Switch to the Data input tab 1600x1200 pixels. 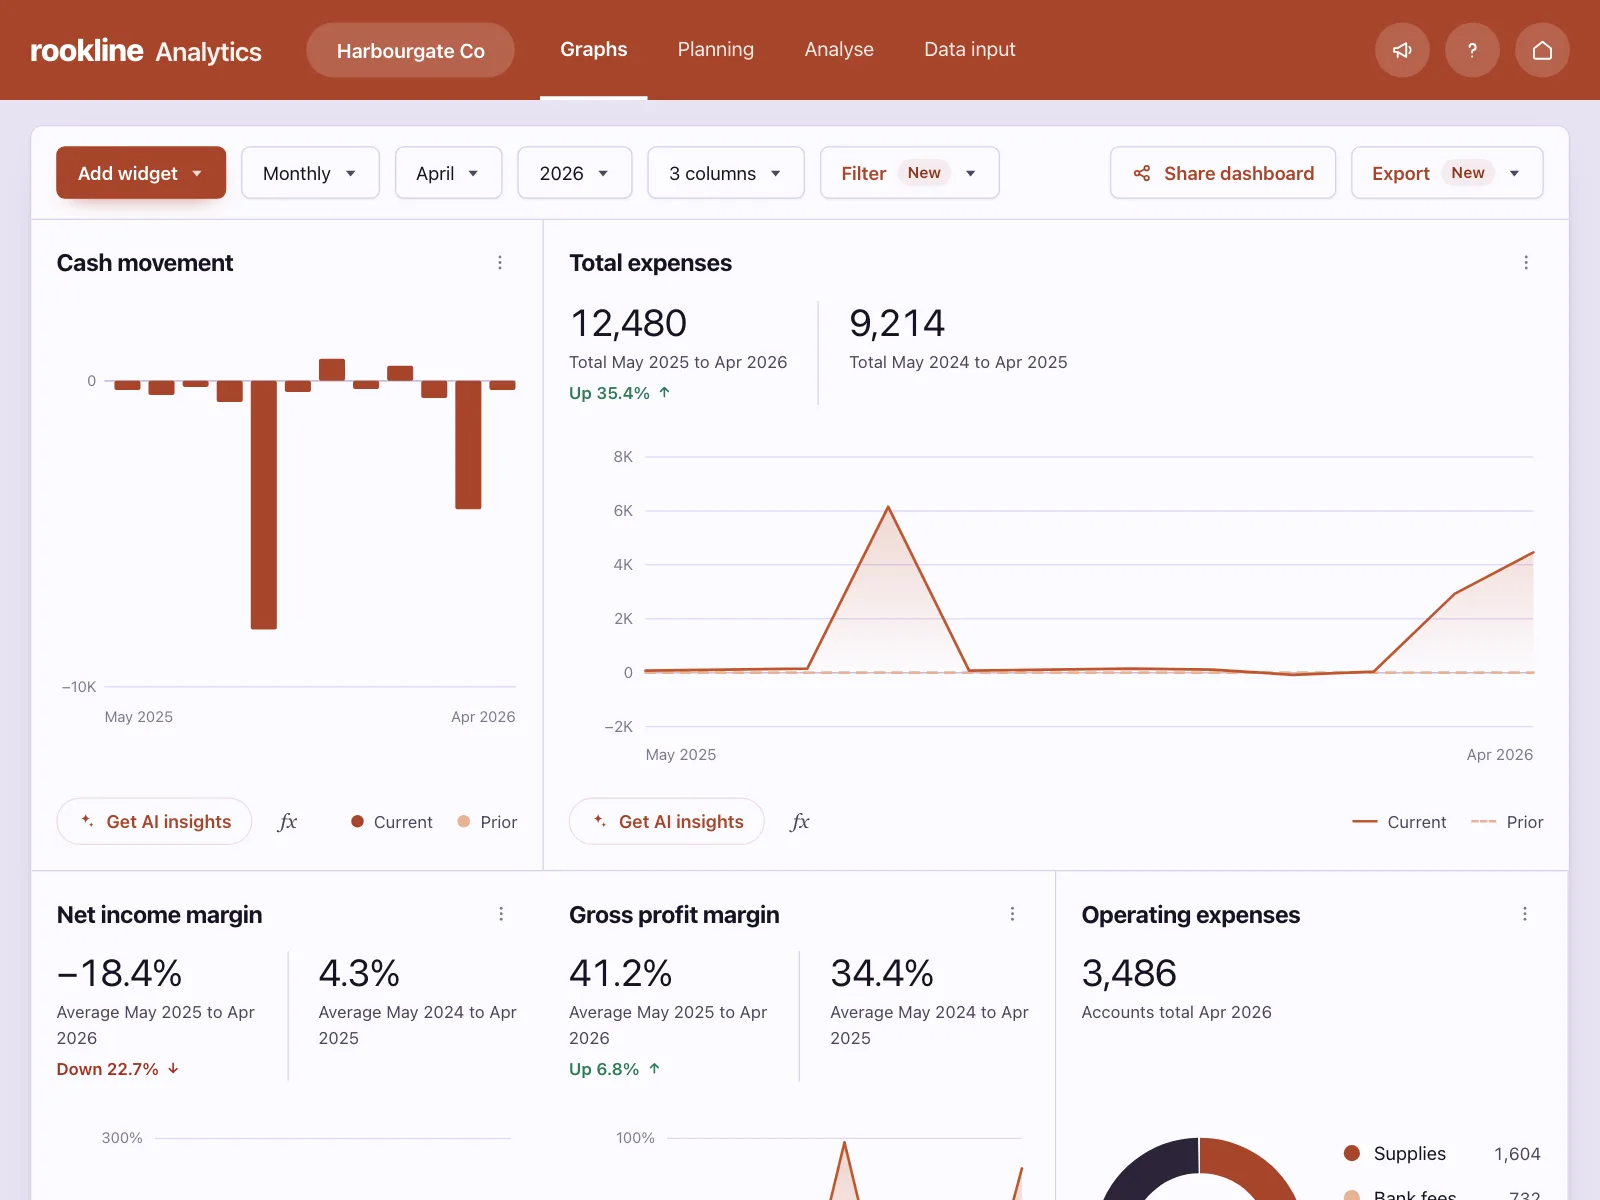click(970, 49)
